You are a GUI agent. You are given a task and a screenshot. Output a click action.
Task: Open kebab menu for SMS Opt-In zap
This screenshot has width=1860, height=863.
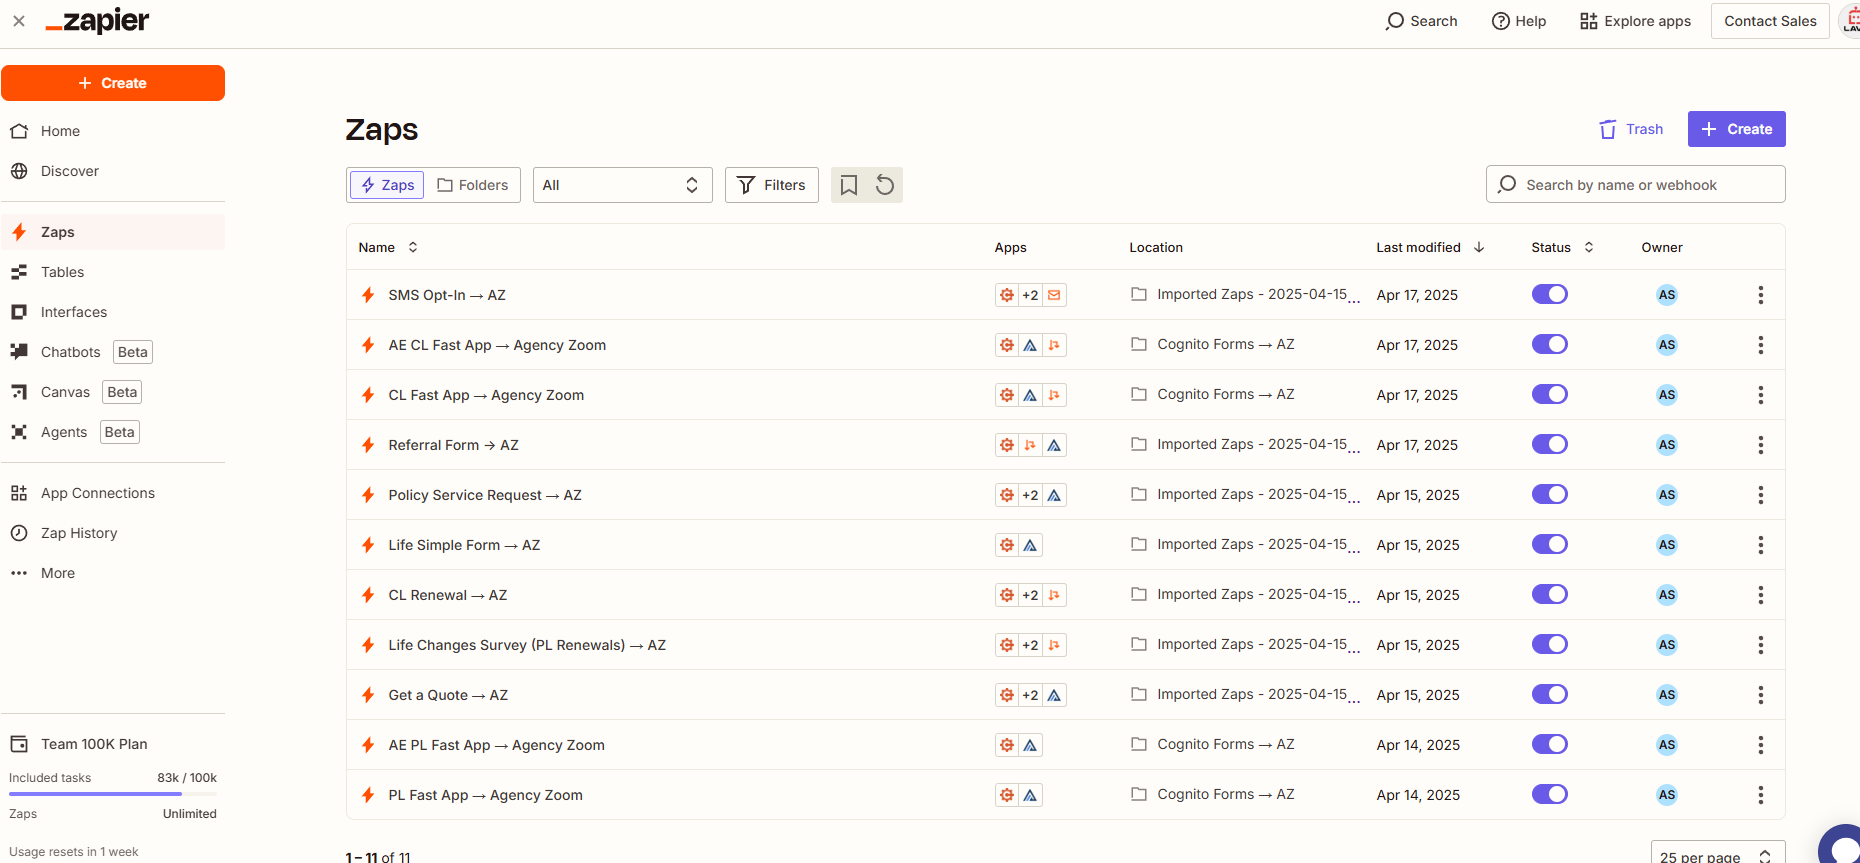(1760, 295)
